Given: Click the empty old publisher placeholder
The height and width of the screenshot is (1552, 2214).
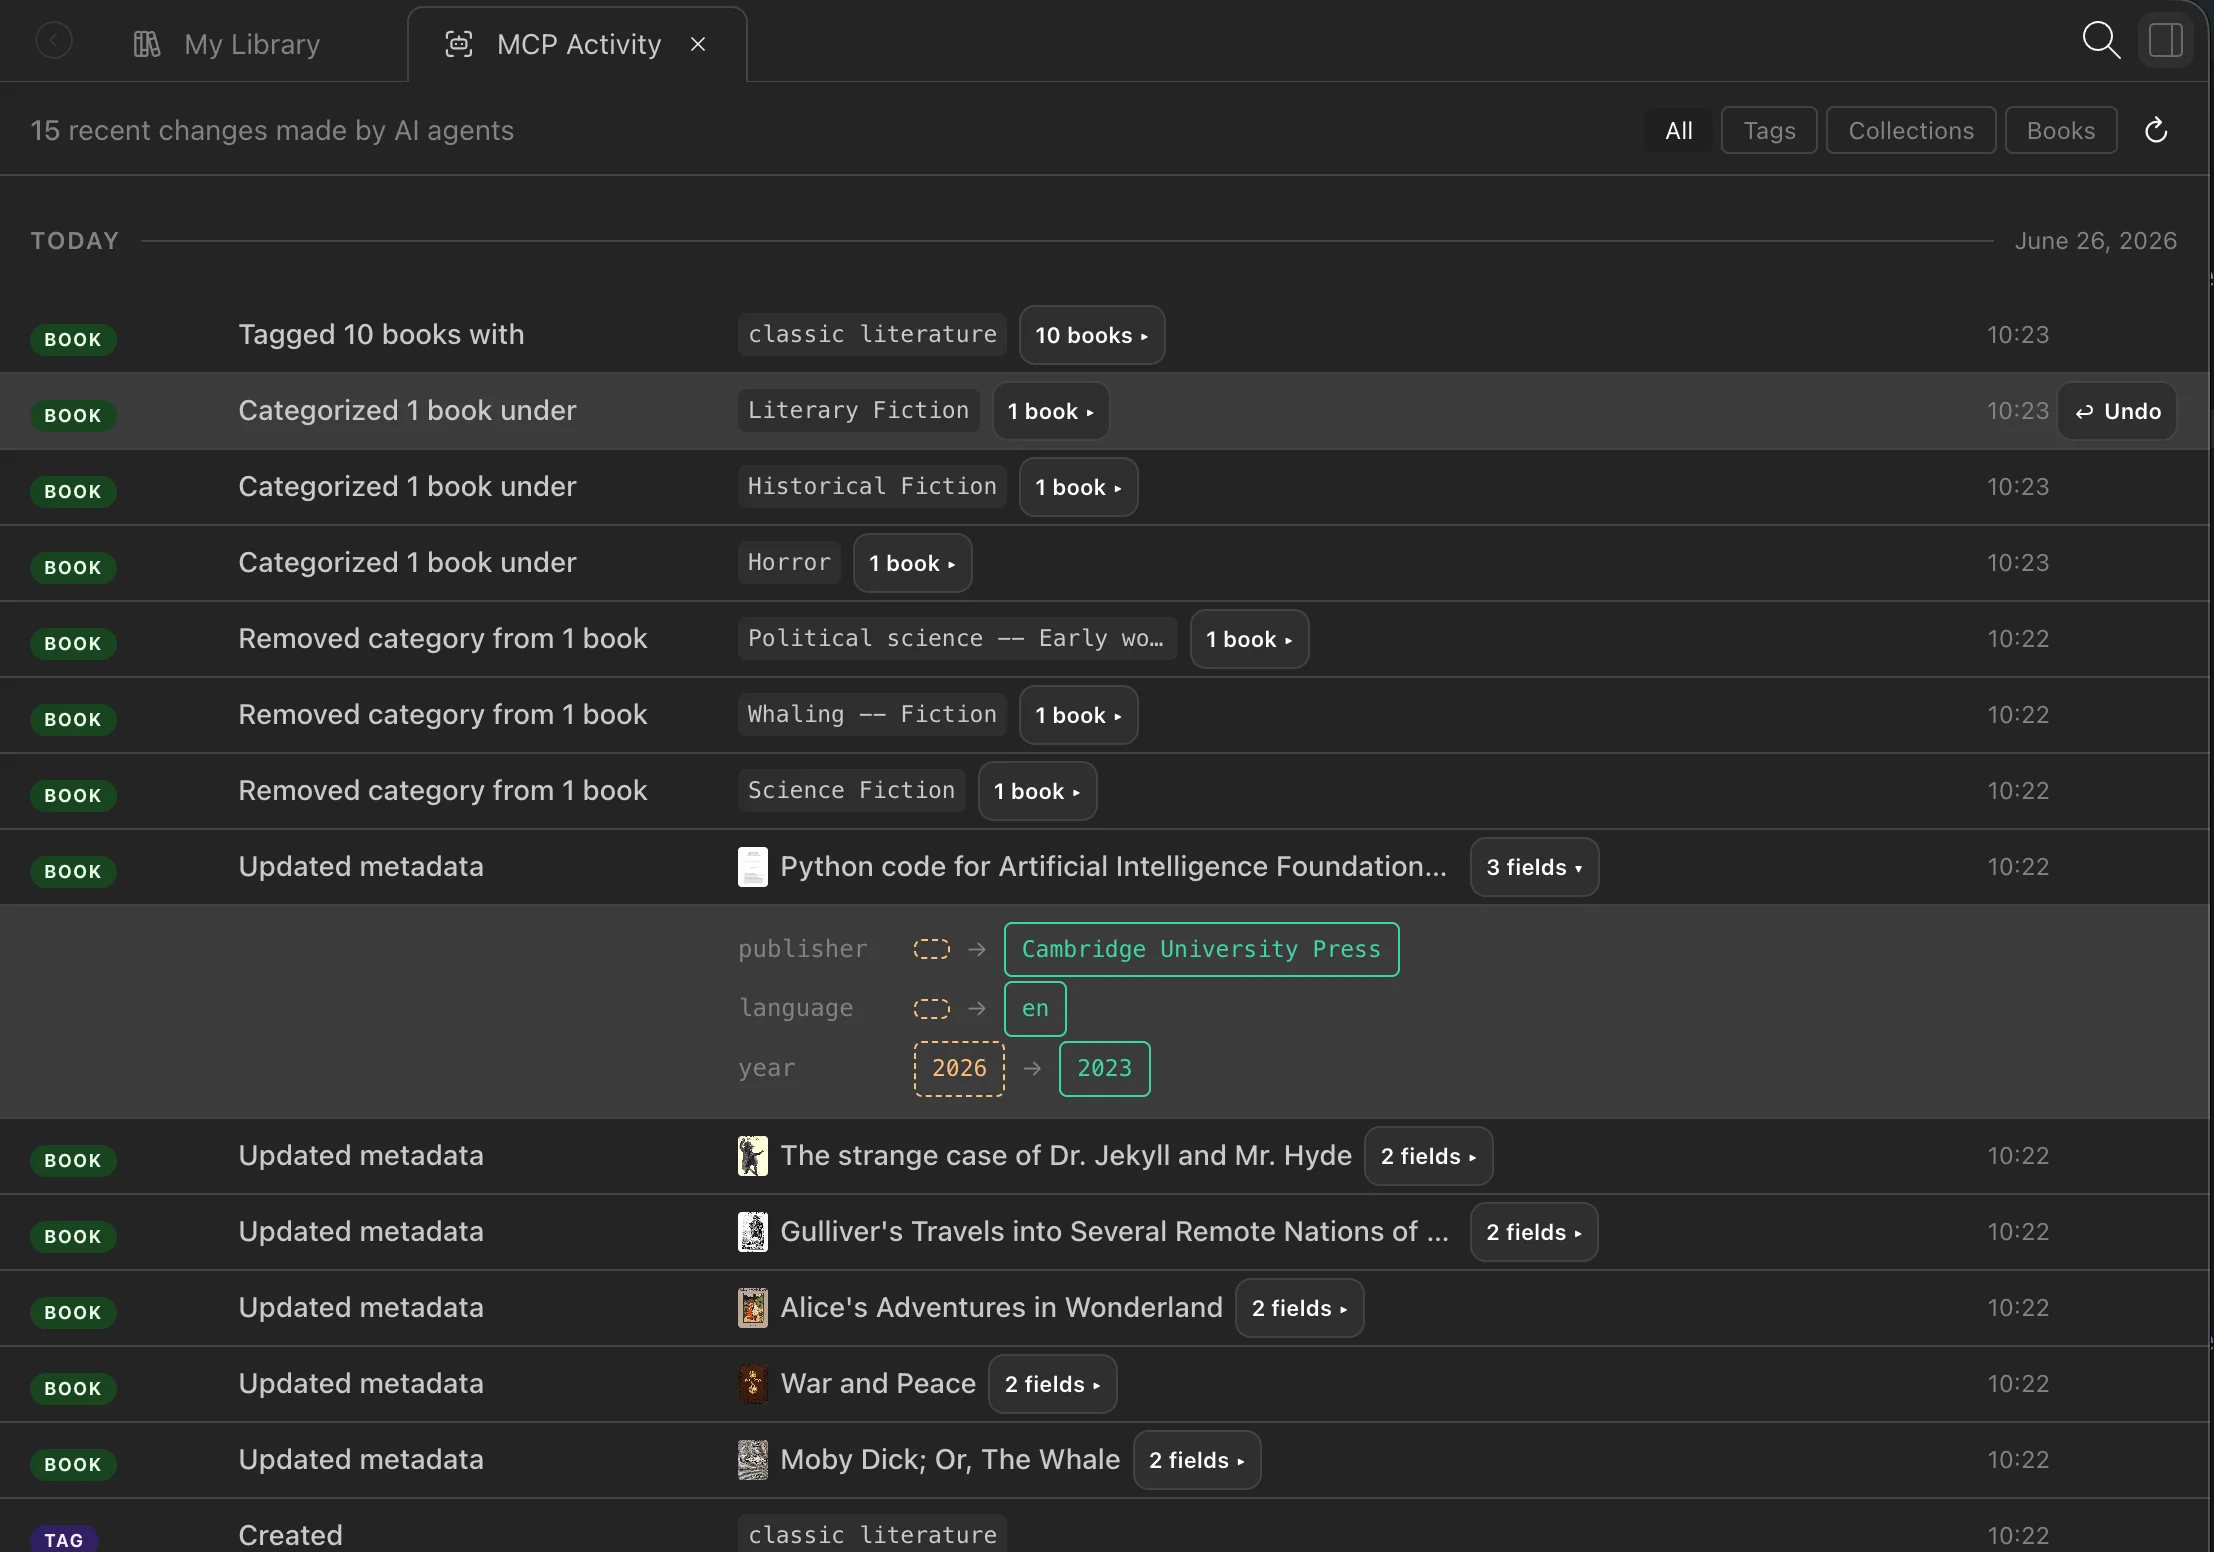Looking at the screenshot, I should (932, 949).
